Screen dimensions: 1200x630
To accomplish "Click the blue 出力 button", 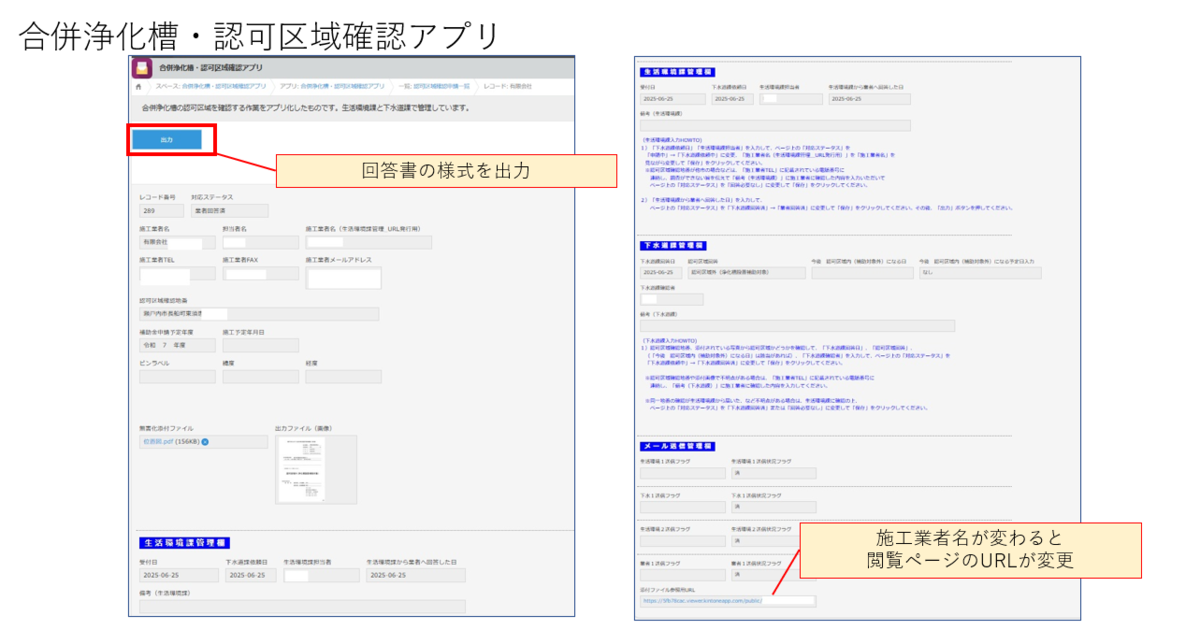I will point(167,140).
